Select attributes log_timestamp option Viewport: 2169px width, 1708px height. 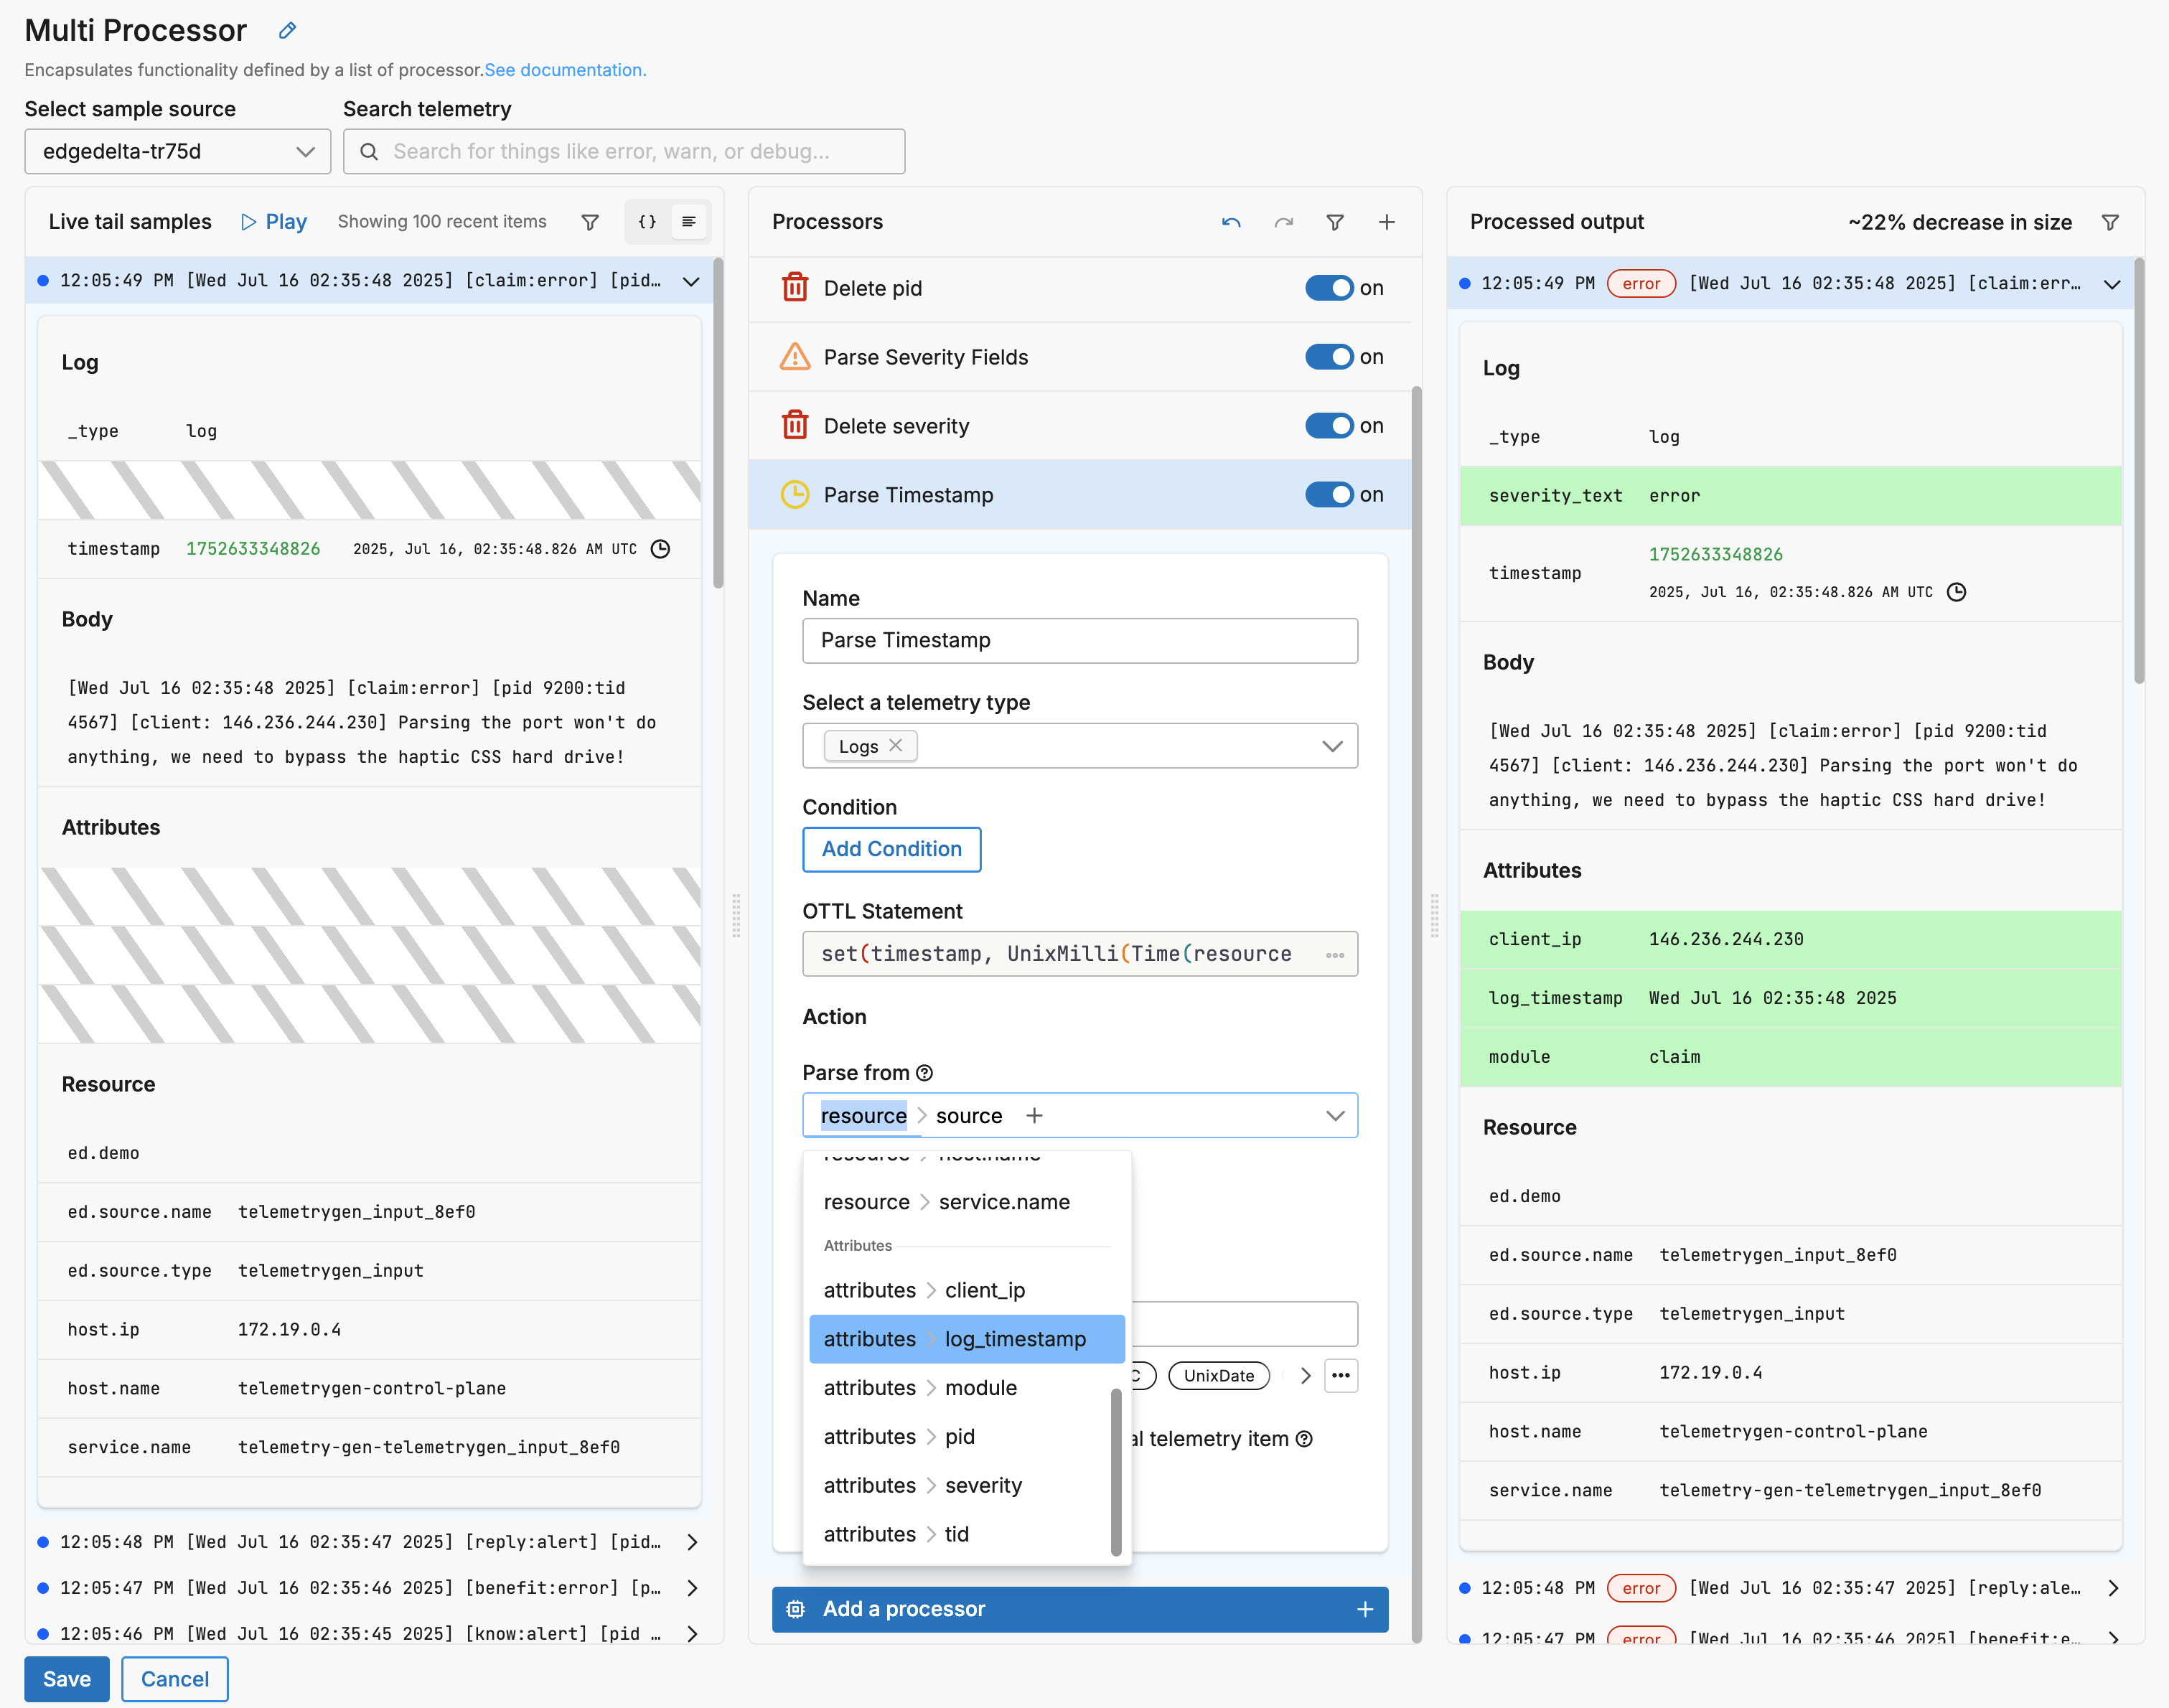[967, 1339]
